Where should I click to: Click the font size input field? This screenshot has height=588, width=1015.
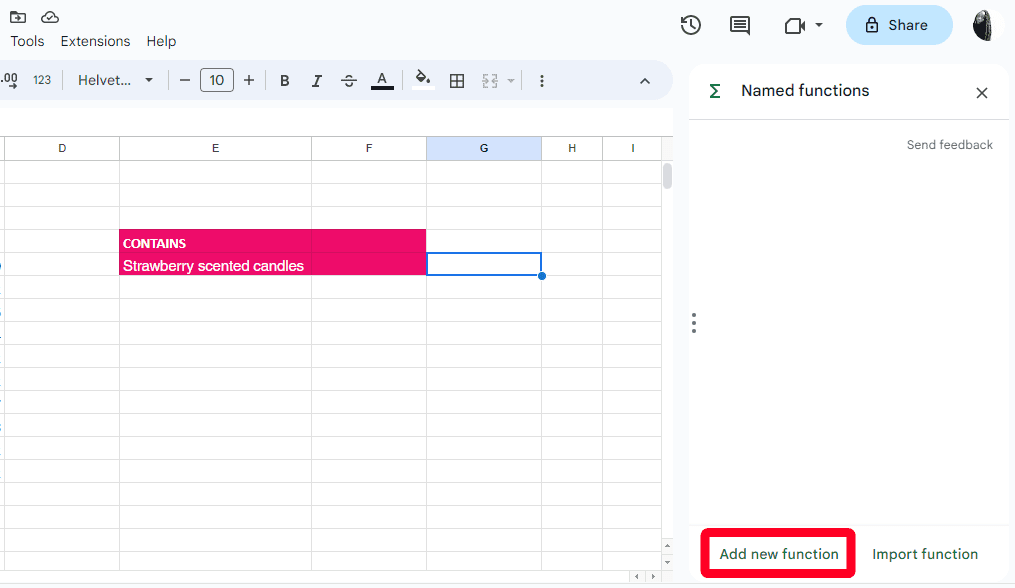(217, 81)
